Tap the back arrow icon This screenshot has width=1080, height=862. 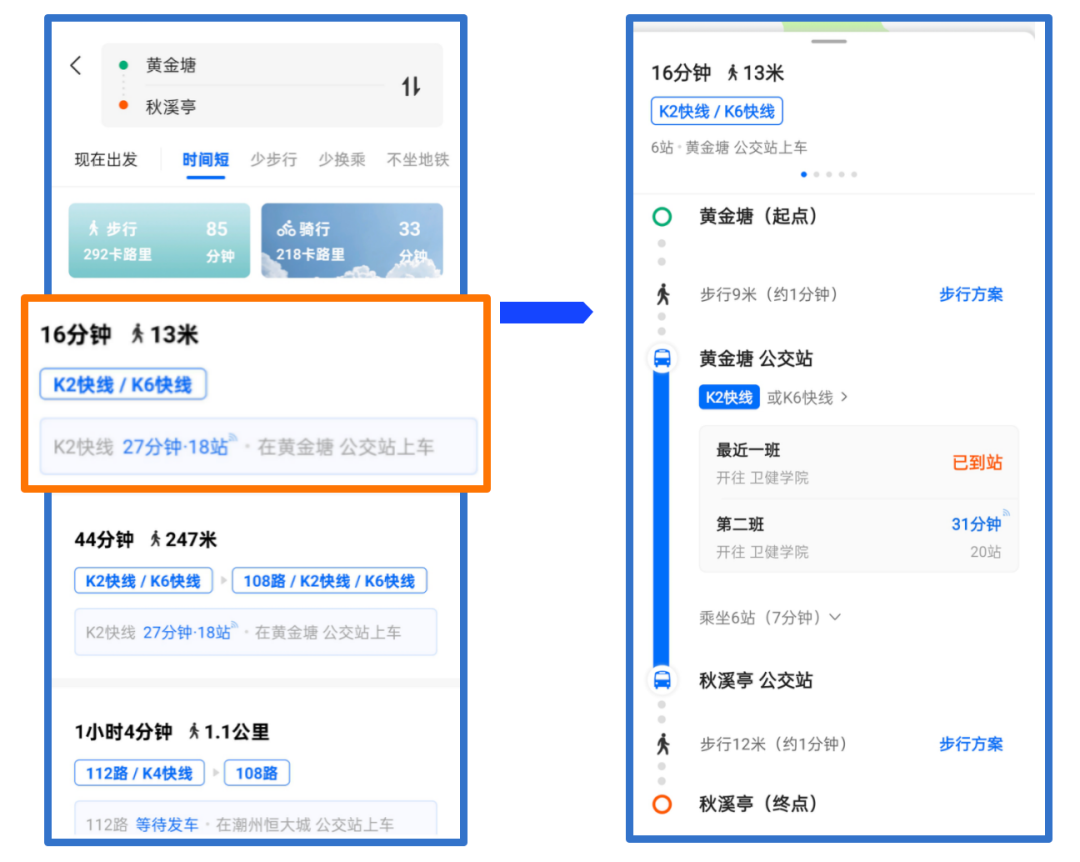76,66
